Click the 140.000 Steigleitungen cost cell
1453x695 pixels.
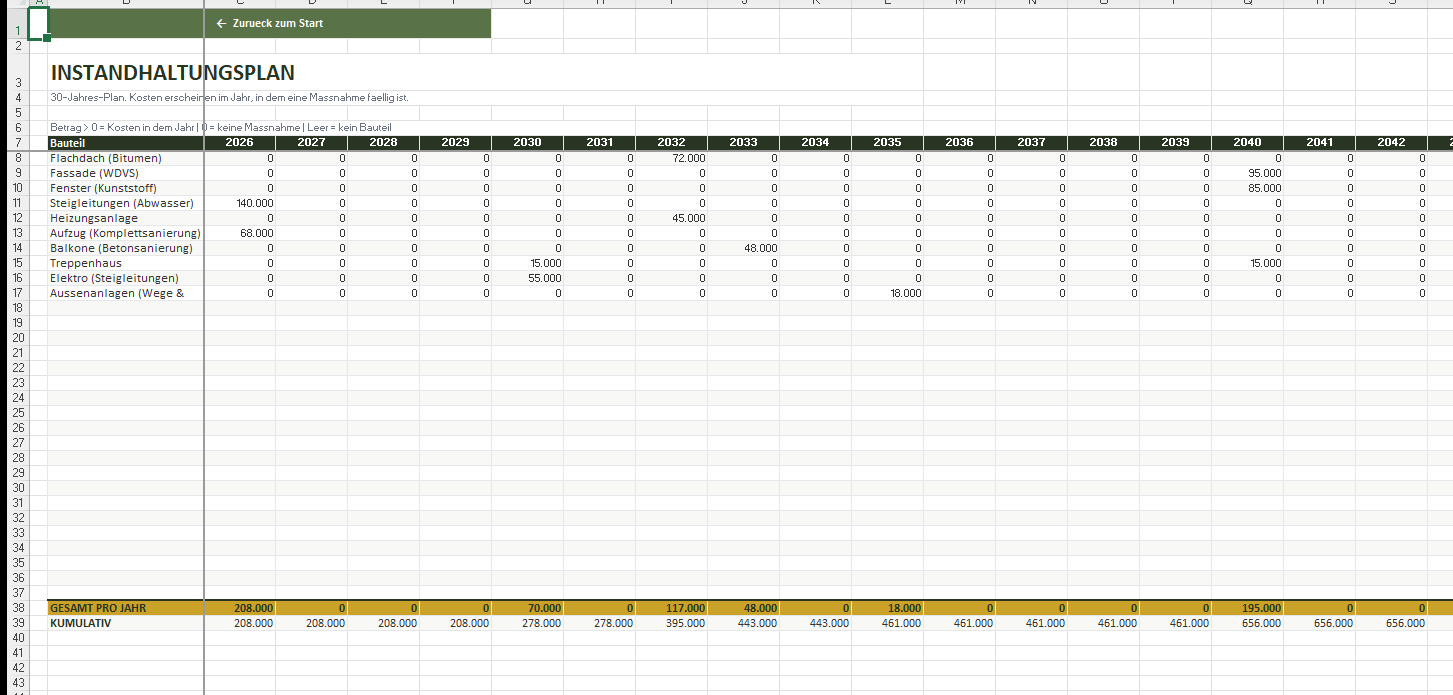240,203
